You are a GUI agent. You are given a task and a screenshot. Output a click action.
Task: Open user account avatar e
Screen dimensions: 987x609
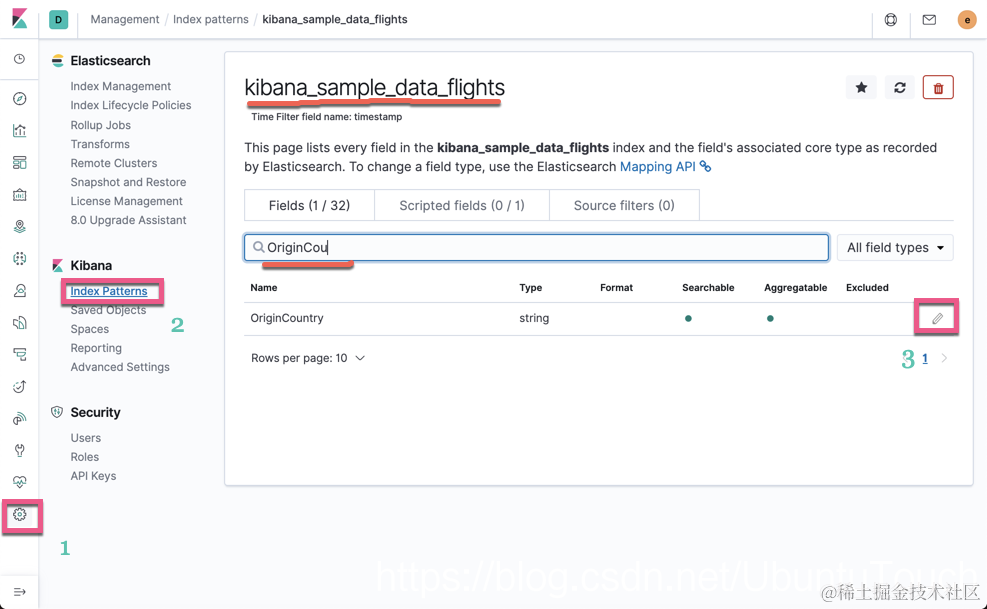tap(967, 20)
